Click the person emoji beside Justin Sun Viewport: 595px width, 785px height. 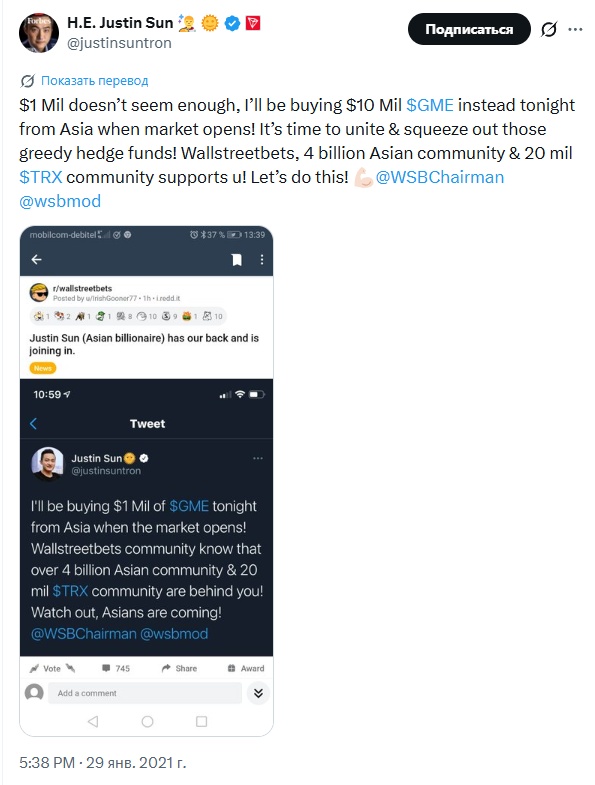click(187, 23)
